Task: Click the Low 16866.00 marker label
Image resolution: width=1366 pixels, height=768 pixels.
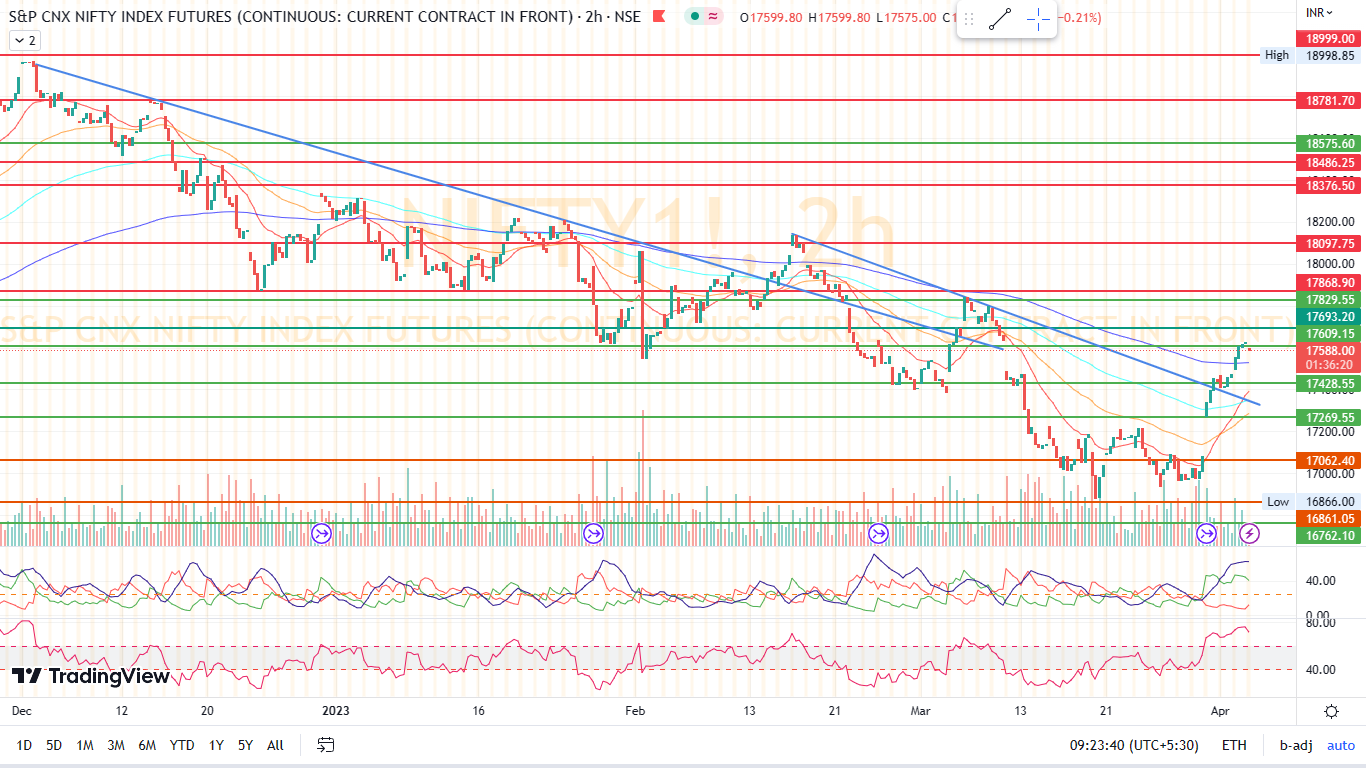Action: point(1311,502)
